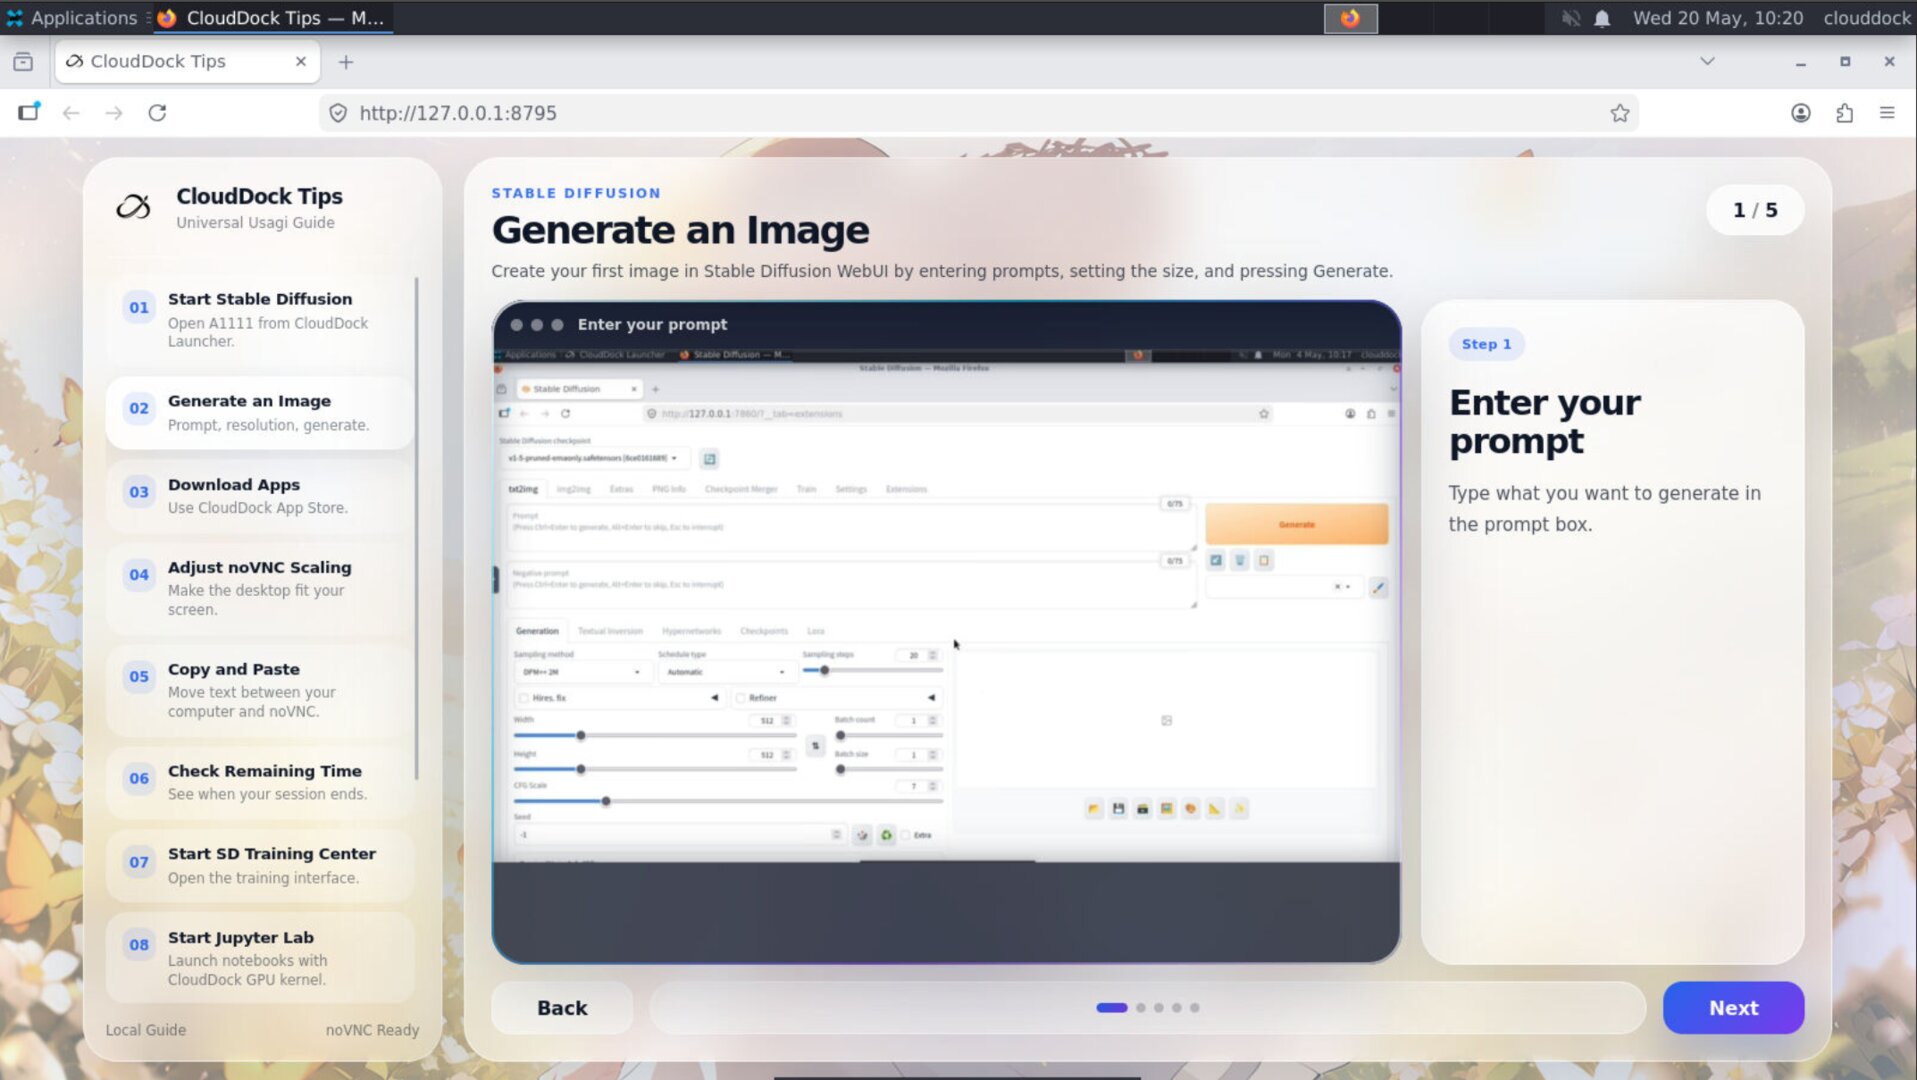Go forward one page in Firefox
Image resolution: width=1917 pixels, height=1080 pixels.
(114, 113)
